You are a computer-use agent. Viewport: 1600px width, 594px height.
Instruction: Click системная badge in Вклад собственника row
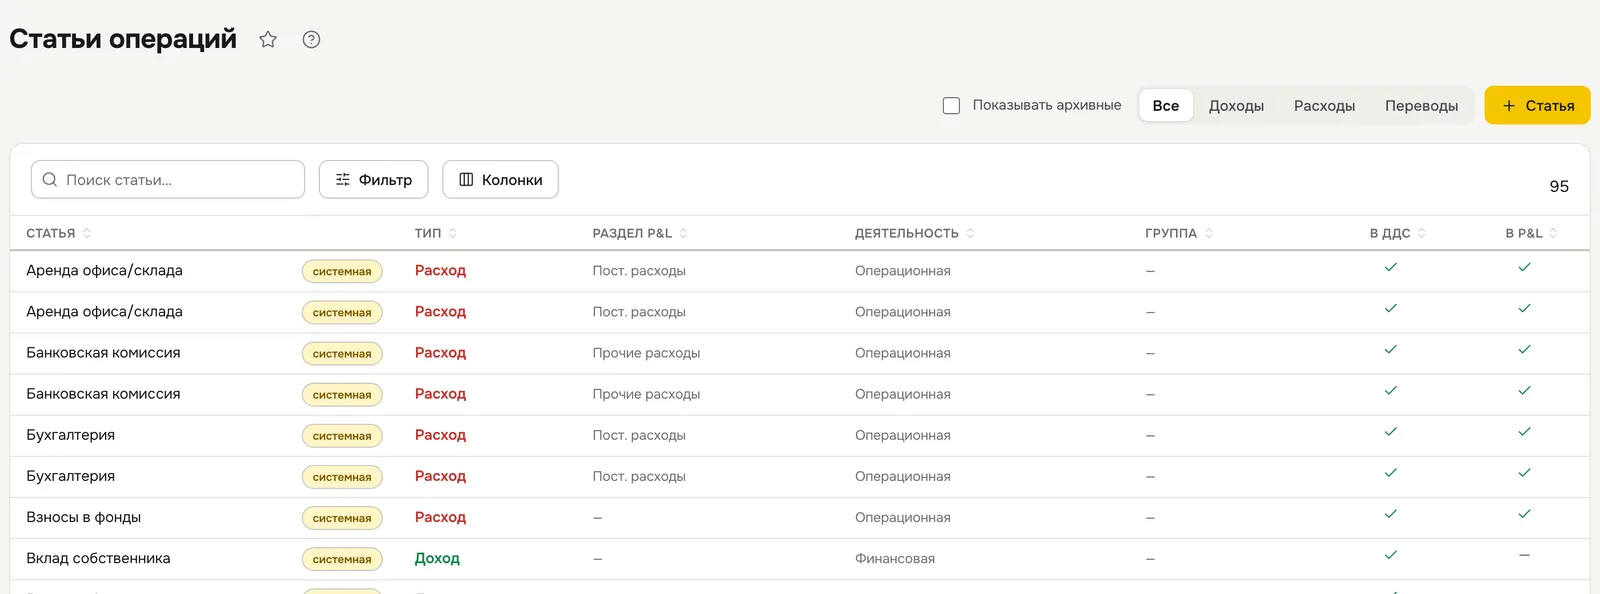coord(342,559)
